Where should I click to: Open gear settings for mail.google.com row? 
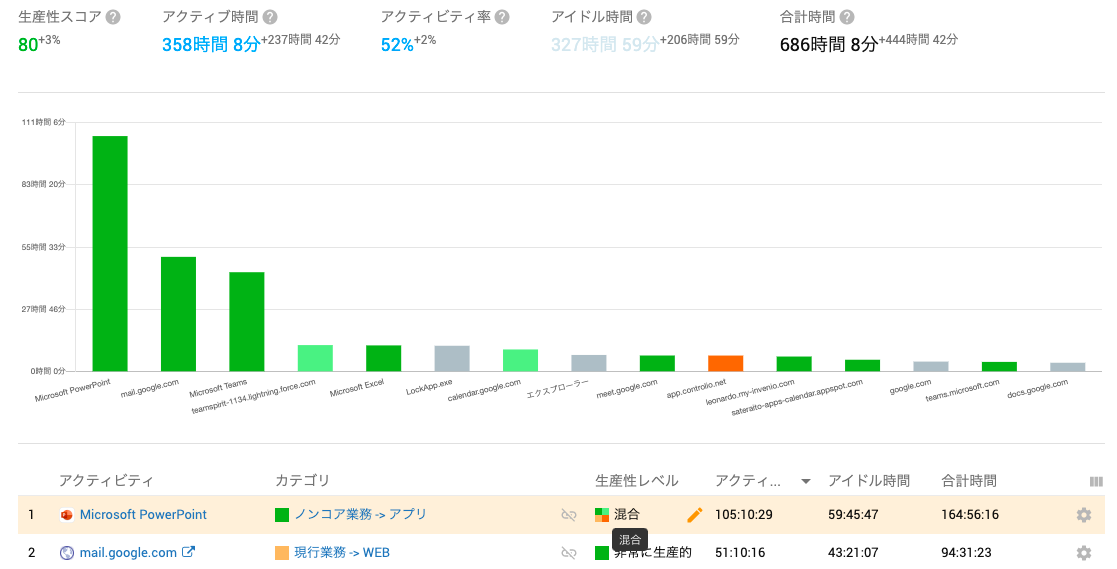coord(1084,553)
